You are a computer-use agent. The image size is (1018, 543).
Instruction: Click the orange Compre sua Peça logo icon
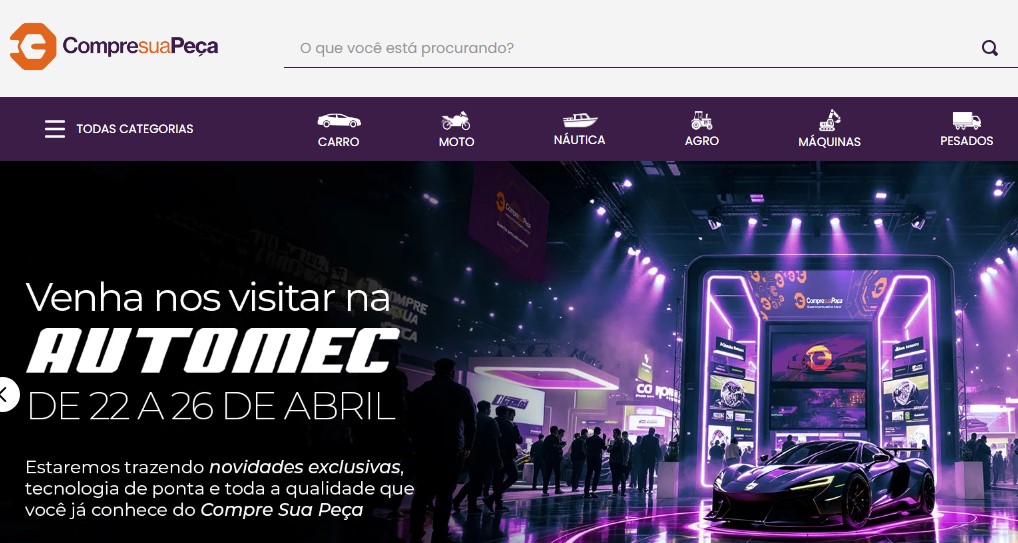tap(33, 46)
